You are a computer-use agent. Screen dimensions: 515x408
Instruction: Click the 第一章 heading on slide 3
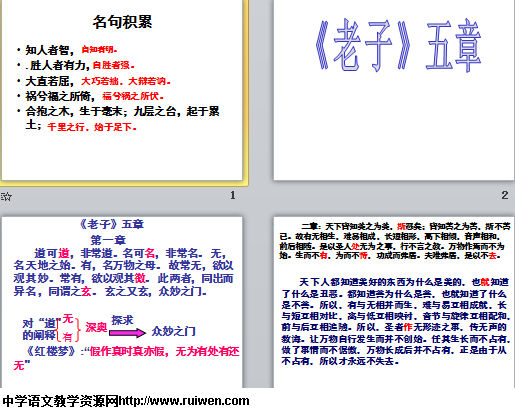pos(108,240)
